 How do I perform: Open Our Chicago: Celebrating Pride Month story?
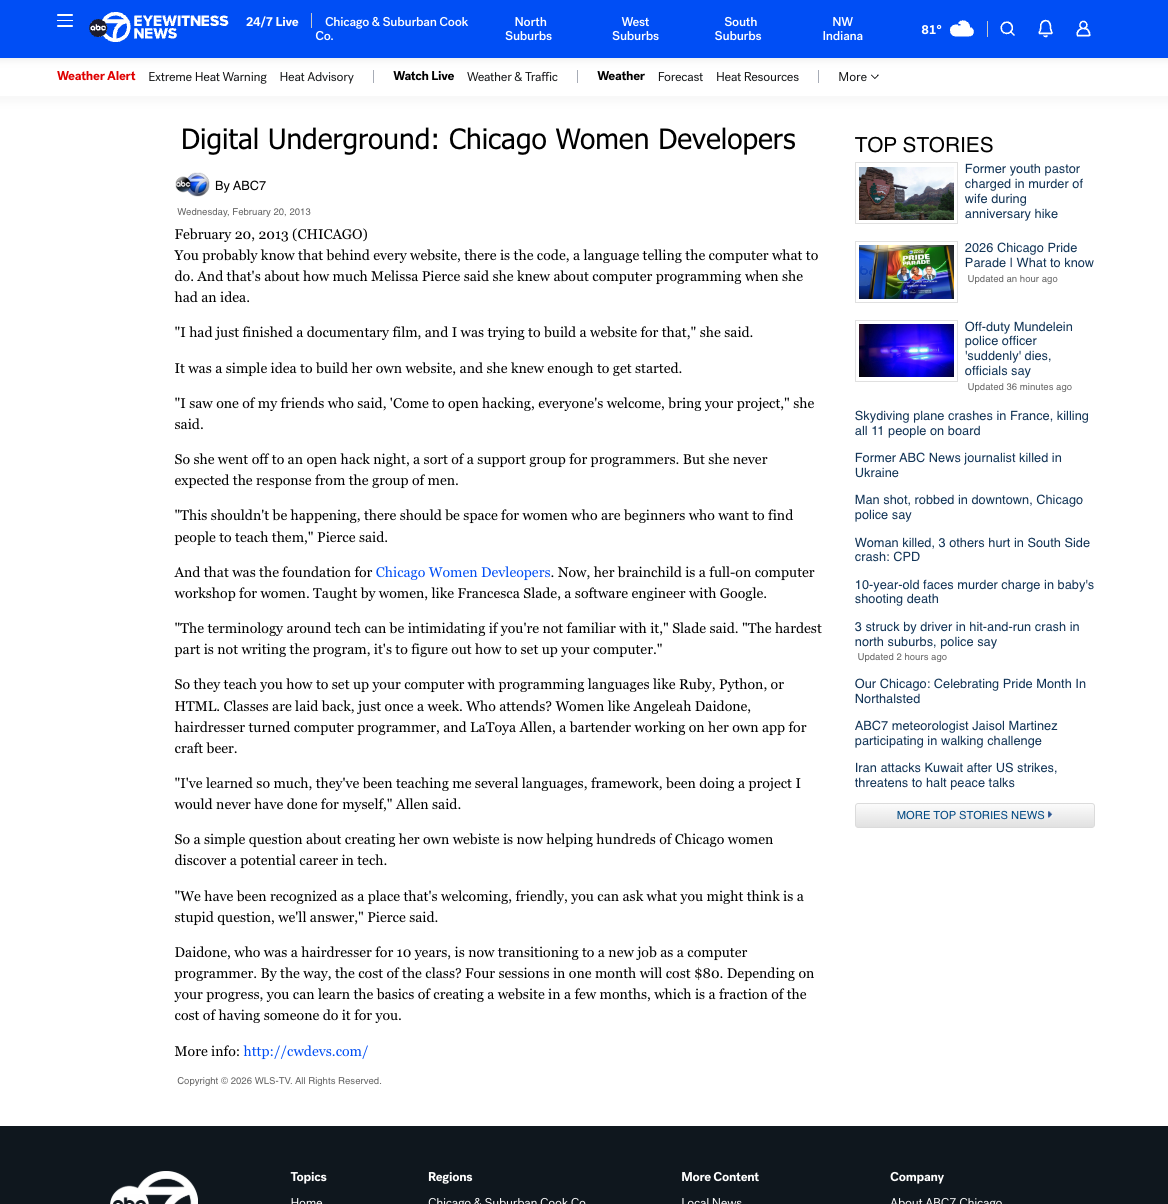click(970, 691)
